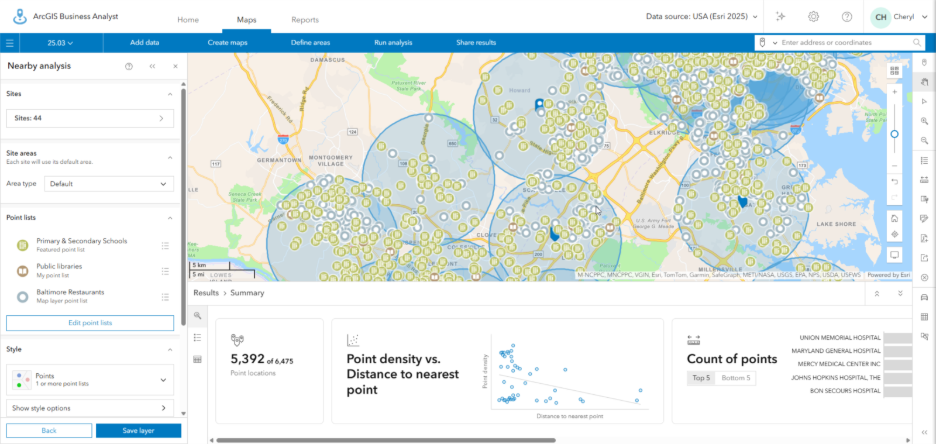Click the Nearby analysis help icon
Screen dimensions: 936x444
pyautogui.click(x=128, y=66)
